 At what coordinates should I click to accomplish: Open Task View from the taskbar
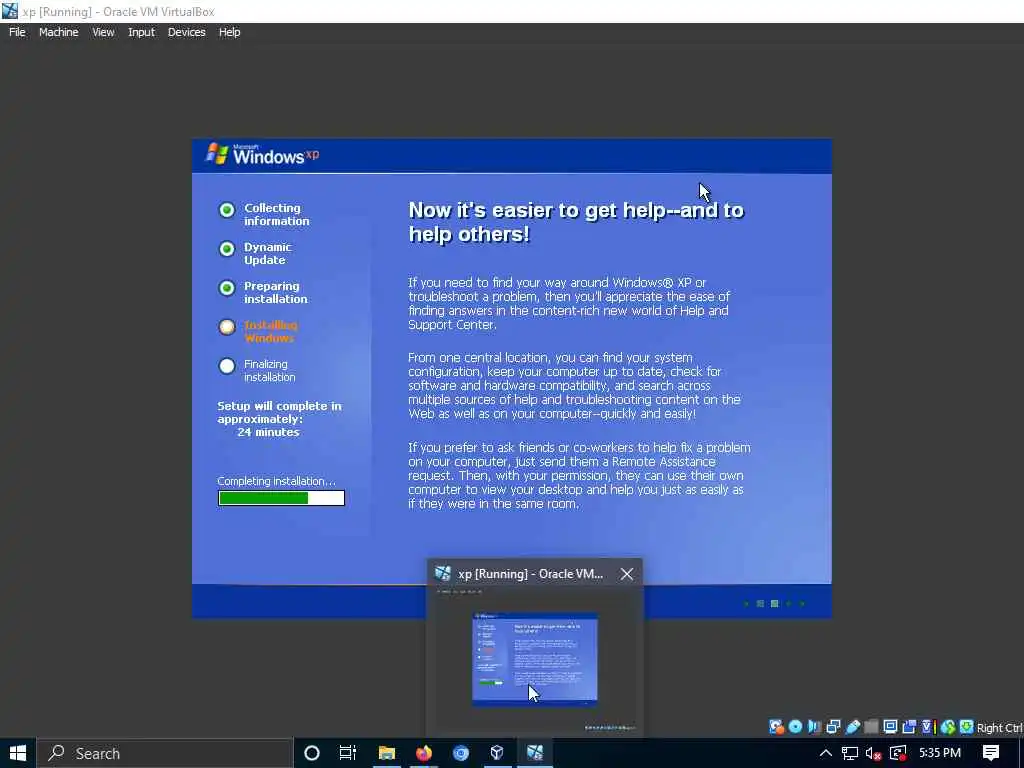pos(347,753)
